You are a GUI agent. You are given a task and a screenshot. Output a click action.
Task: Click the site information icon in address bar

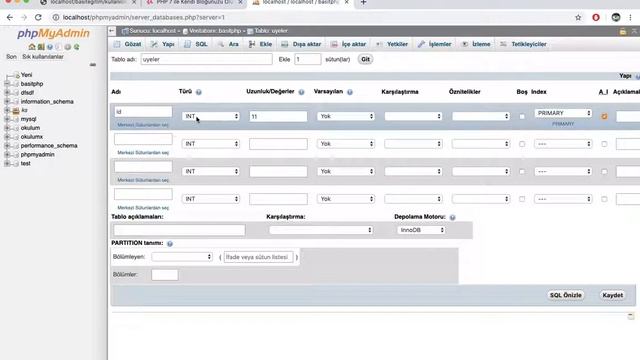pyautogui.click(x=56, y=18)
